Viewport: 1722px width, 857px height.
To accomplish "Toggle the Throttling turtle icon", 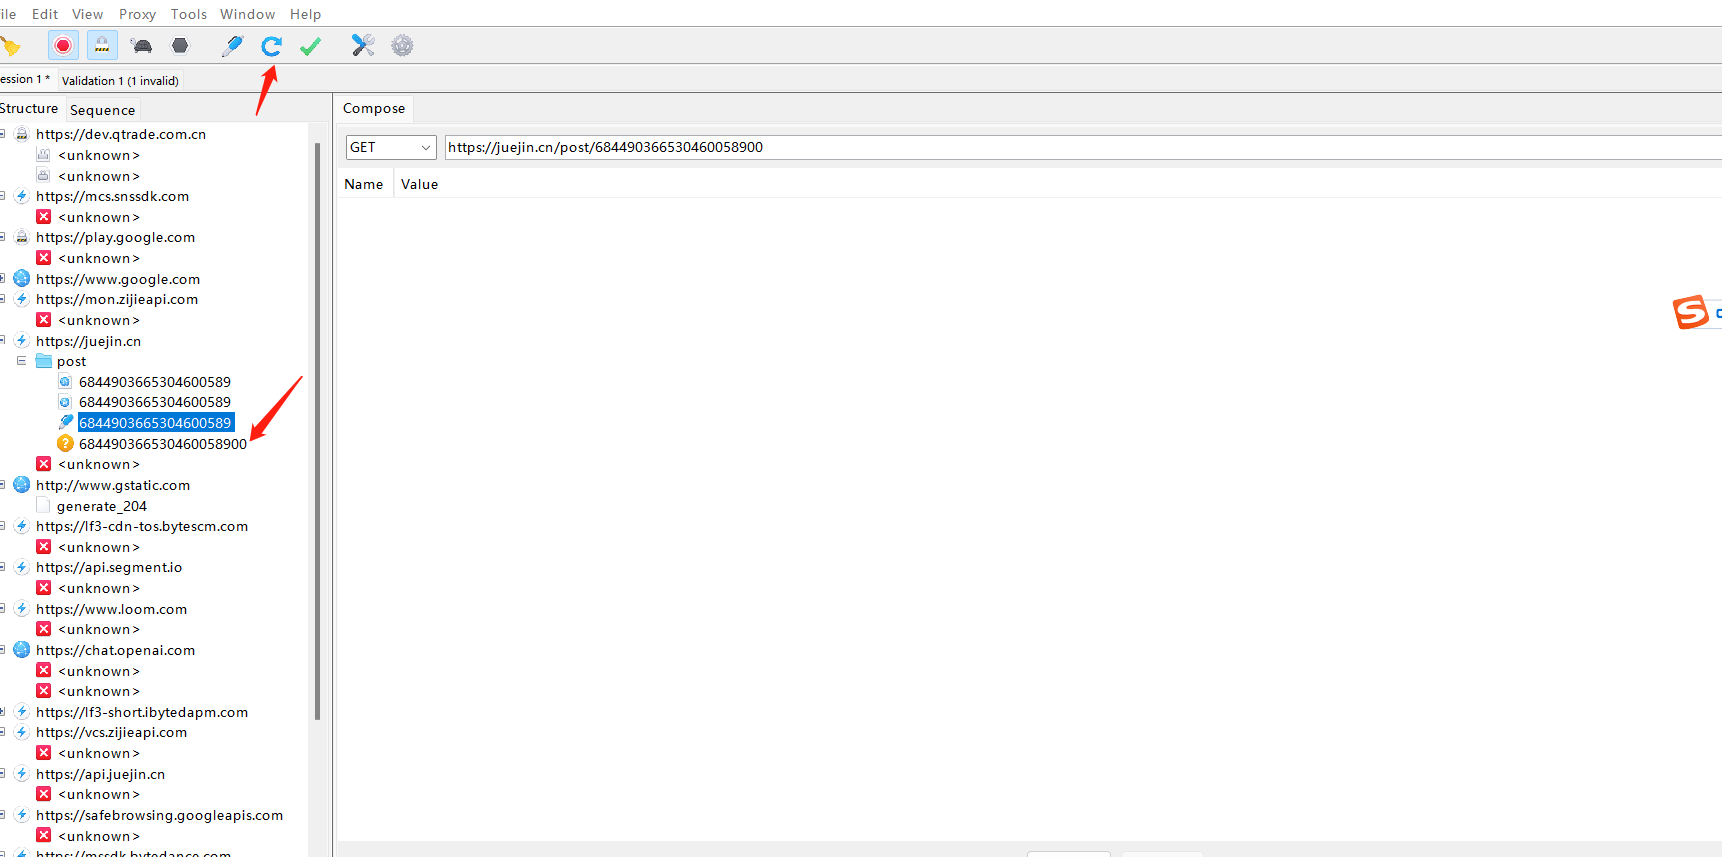I will (142, 46).
